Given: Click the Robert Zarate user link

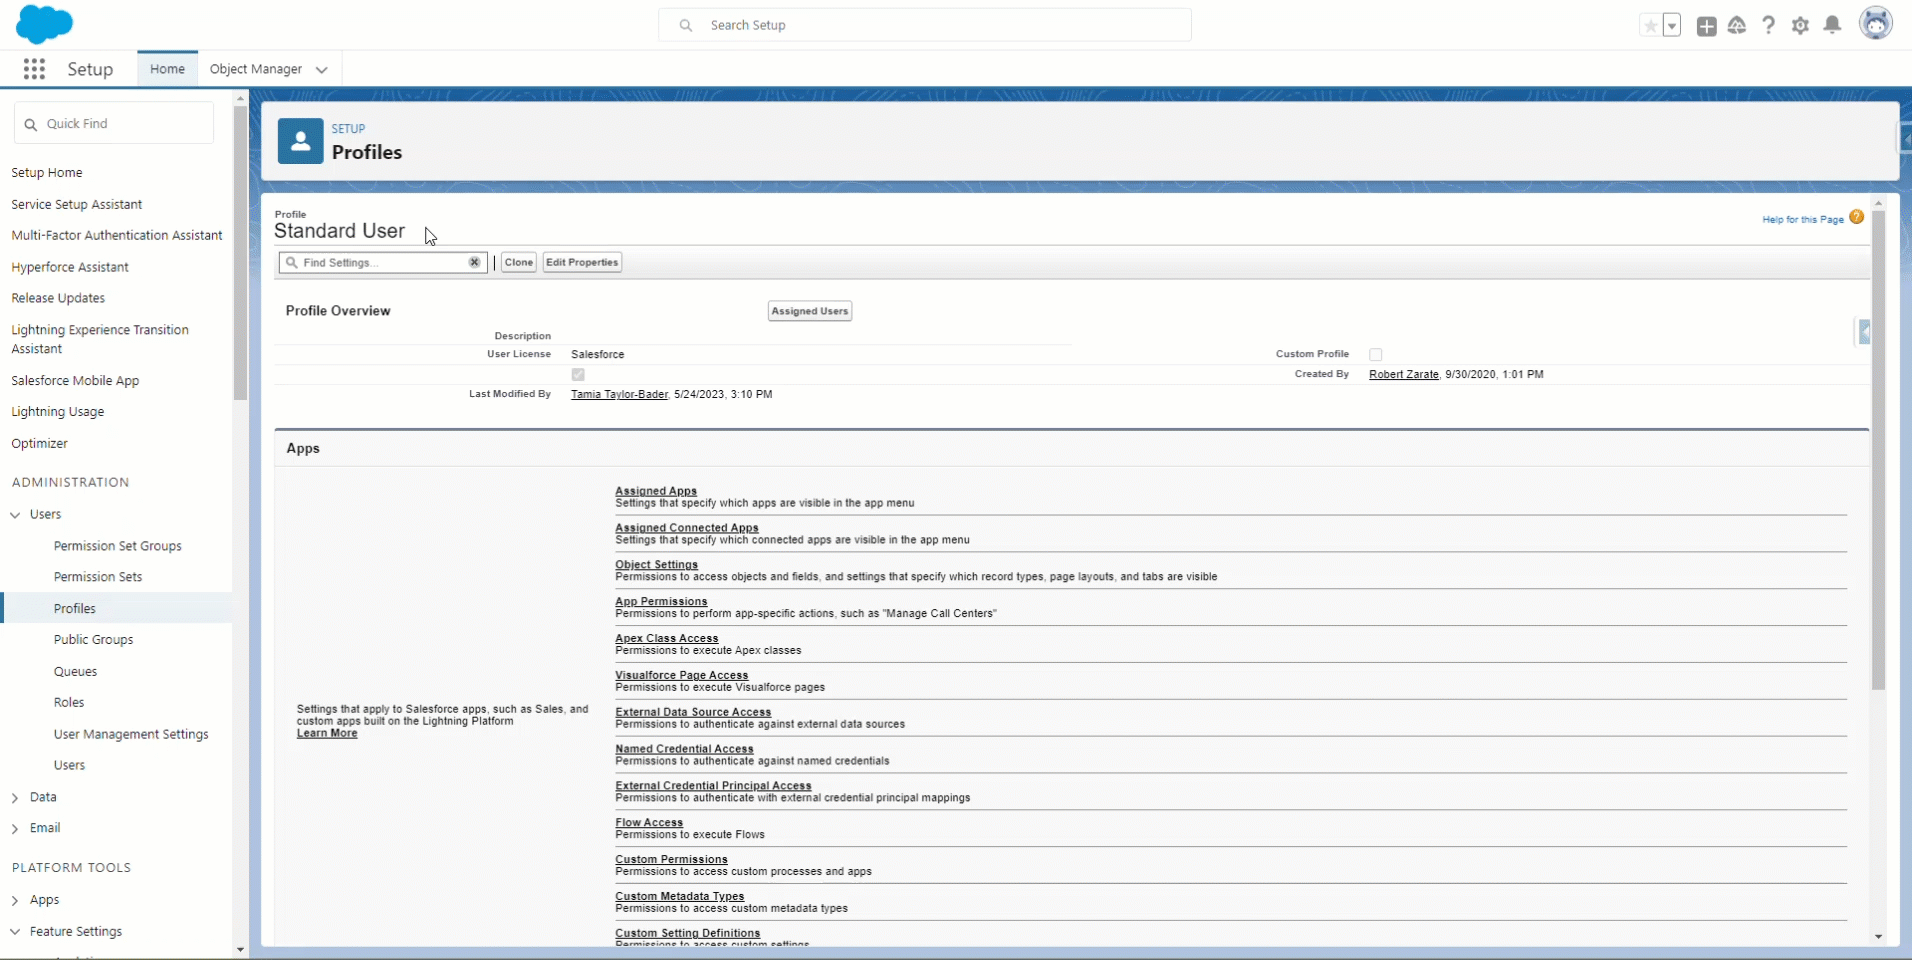Looking at the screenshot, I should point(1404,374).
